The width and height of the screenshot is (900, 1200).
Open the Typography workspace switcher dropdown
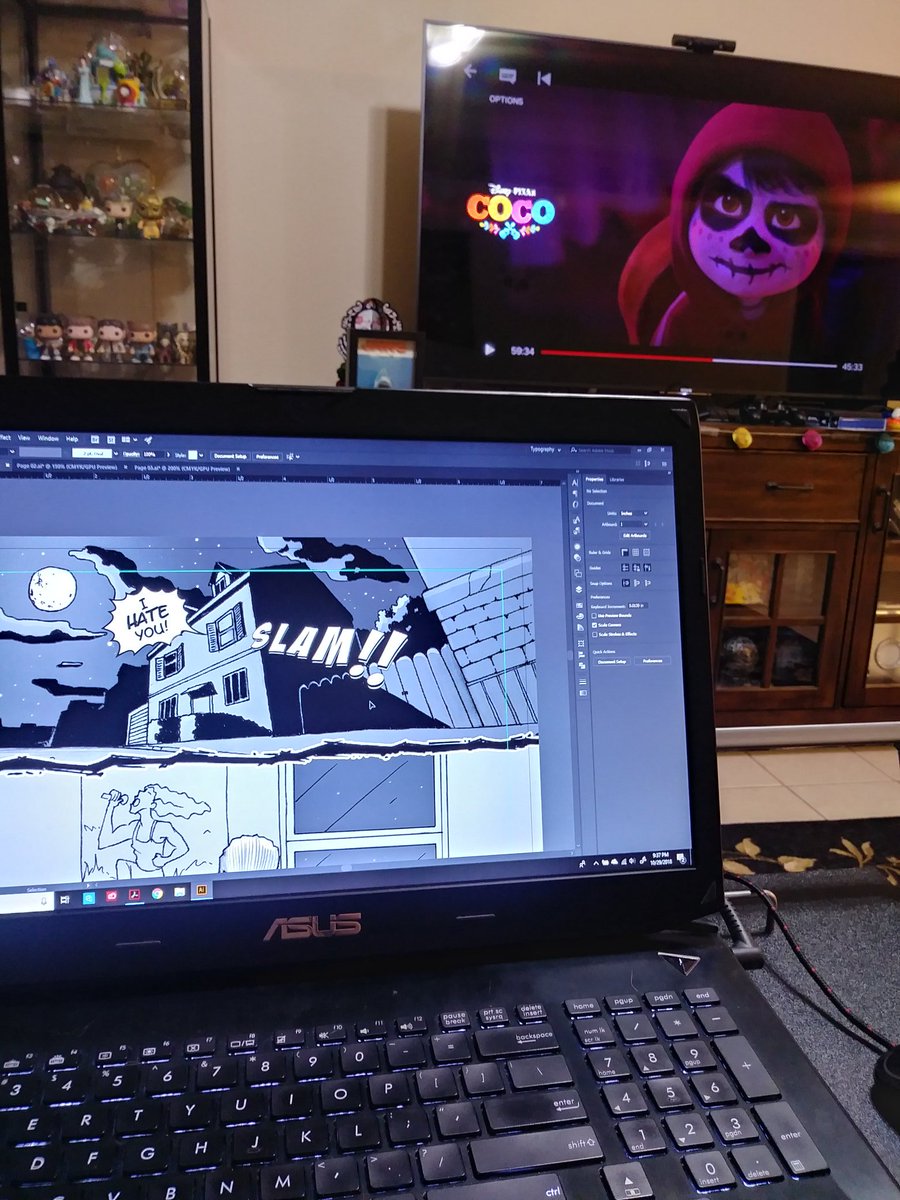click(x=546, y=450)
